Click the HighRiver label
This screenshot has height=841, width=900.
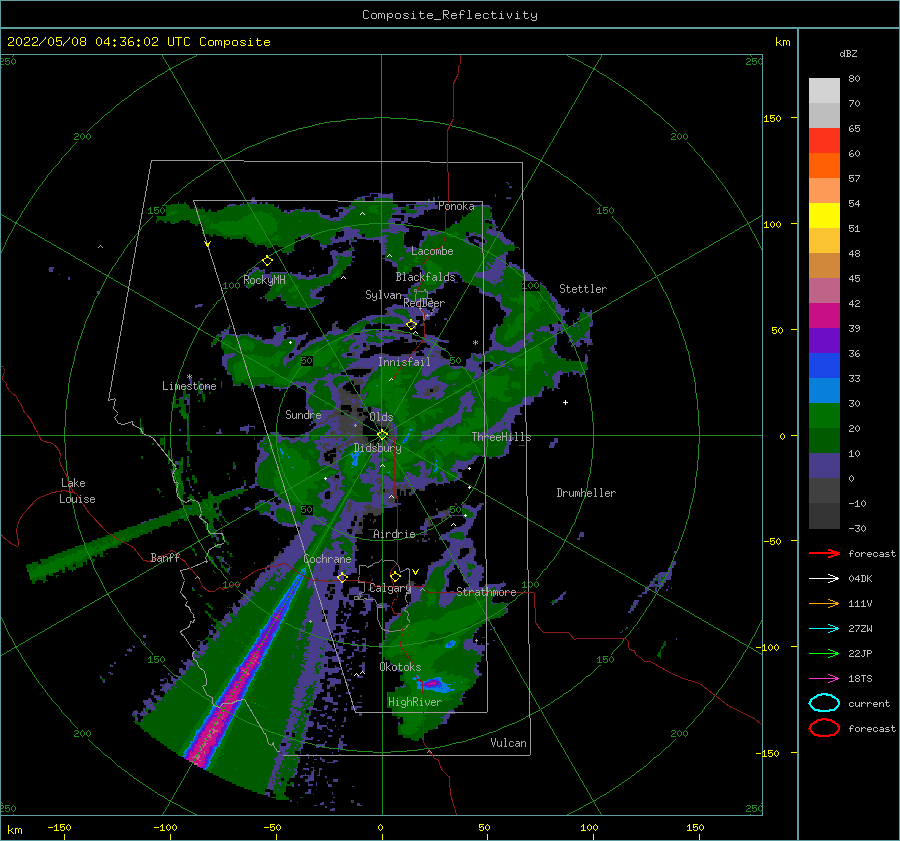(415, 702)
